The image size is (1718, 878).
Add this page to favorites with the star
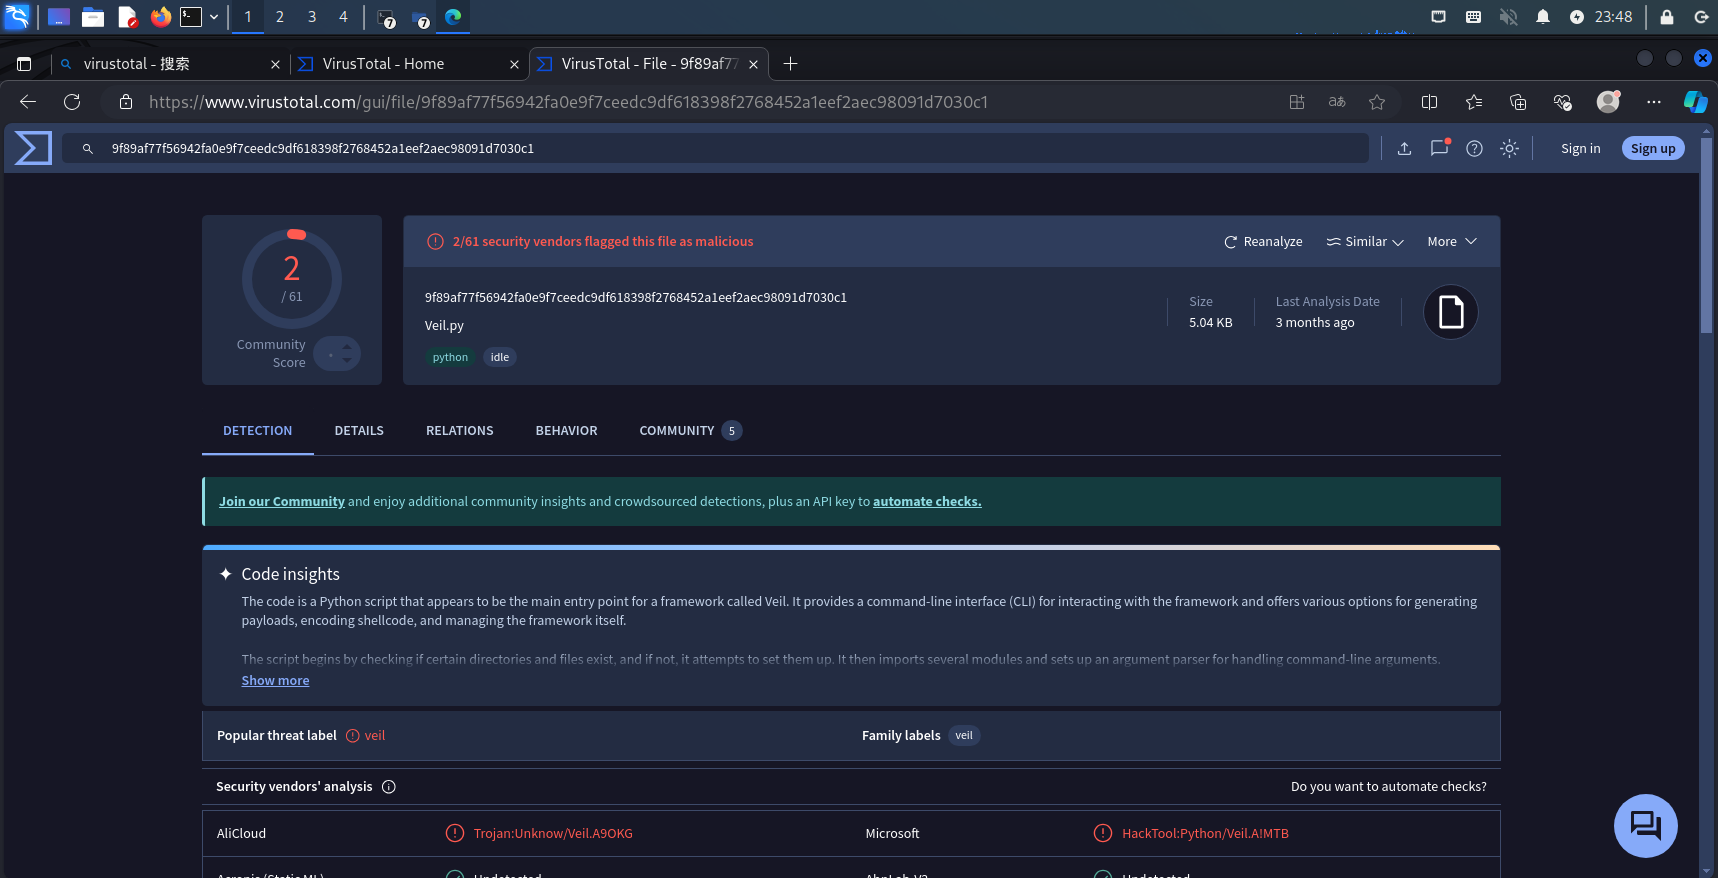pyautogui.click(x=1377, y=102)
